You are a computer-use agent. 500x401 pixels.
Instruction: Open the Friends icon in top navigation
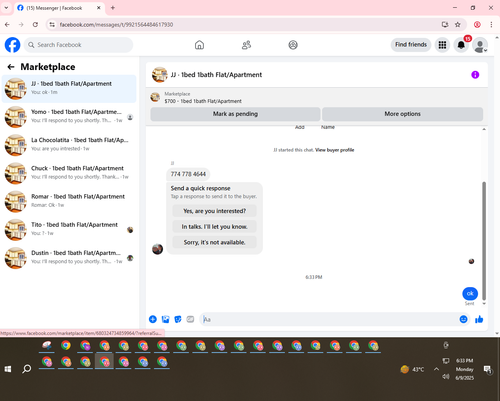[x=246, y=45]
